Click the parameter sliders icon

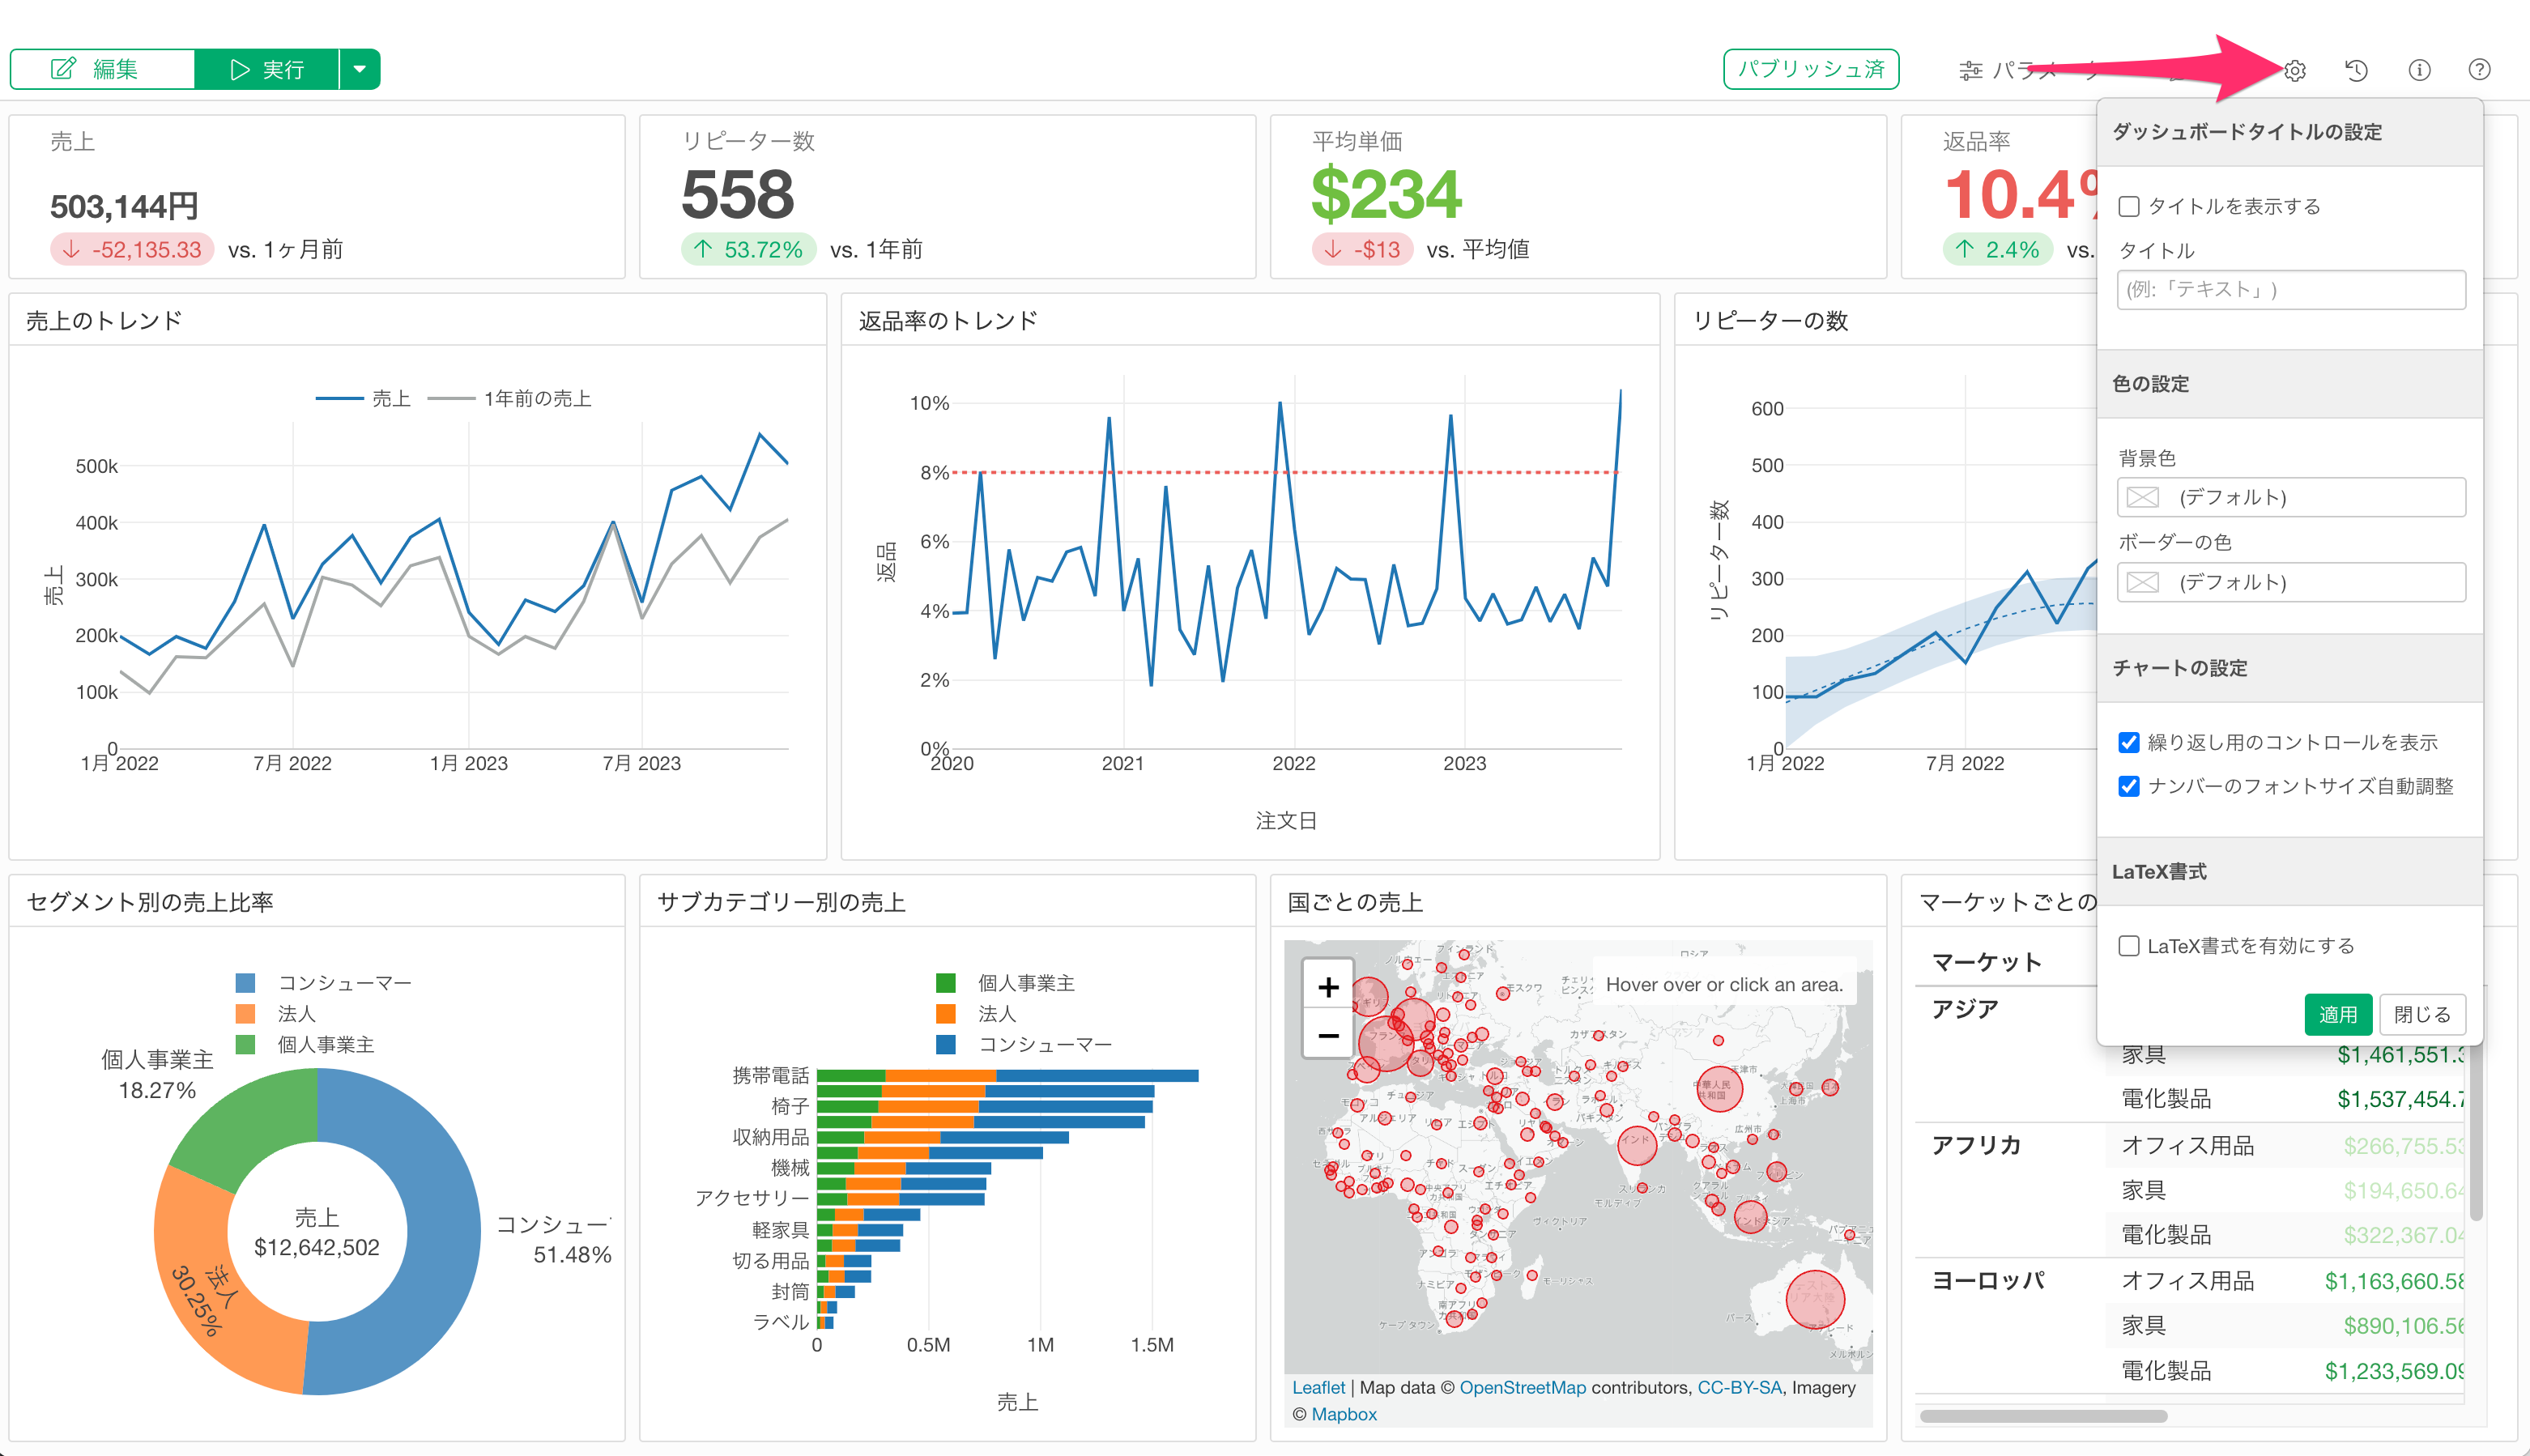(1970, 70)
